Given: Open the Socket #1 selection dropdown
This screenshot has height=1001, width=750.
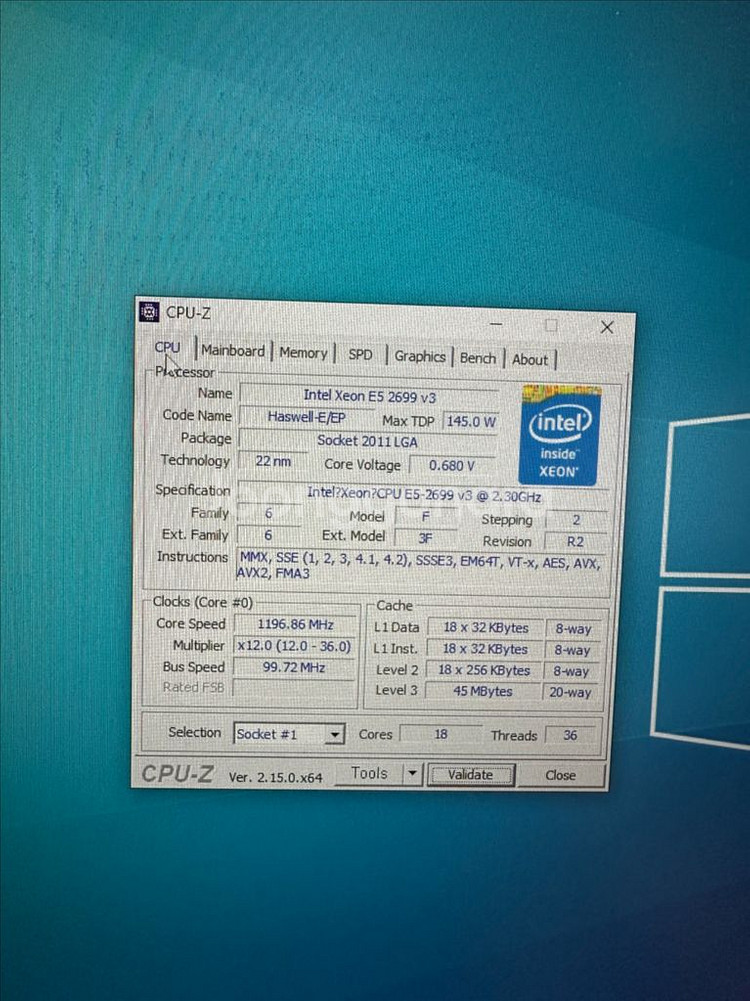Looking at the screenshot, I should click(x=289, y=734).
